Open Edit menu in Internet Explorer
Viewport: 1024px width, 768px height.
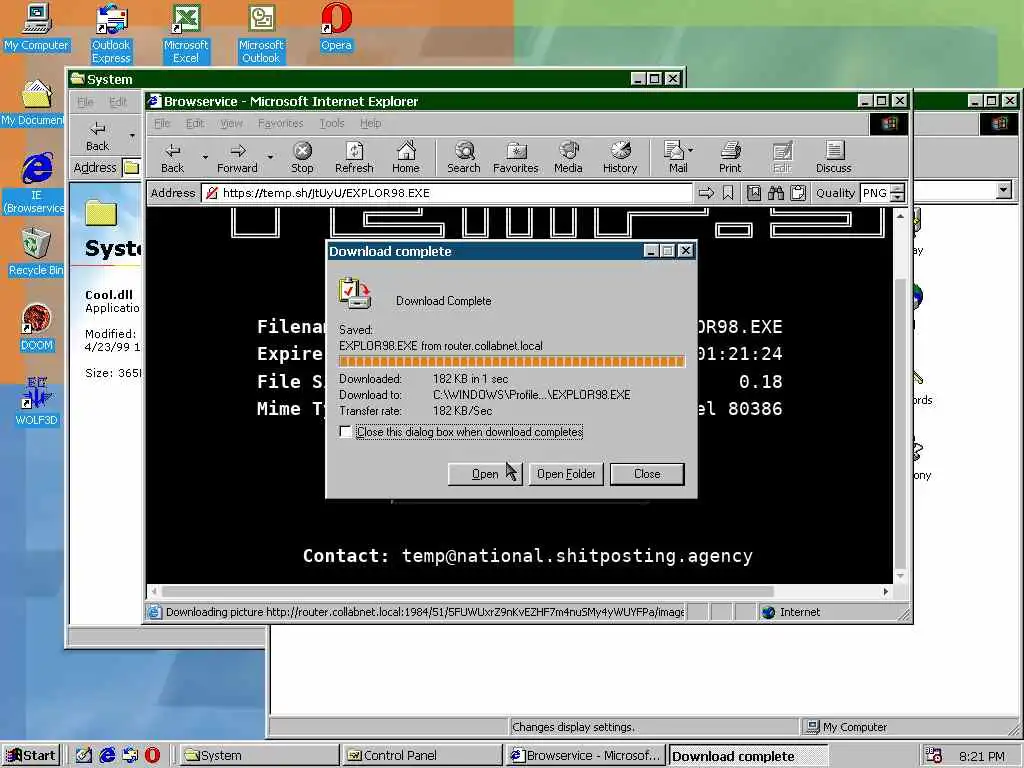tap(195, 123)
